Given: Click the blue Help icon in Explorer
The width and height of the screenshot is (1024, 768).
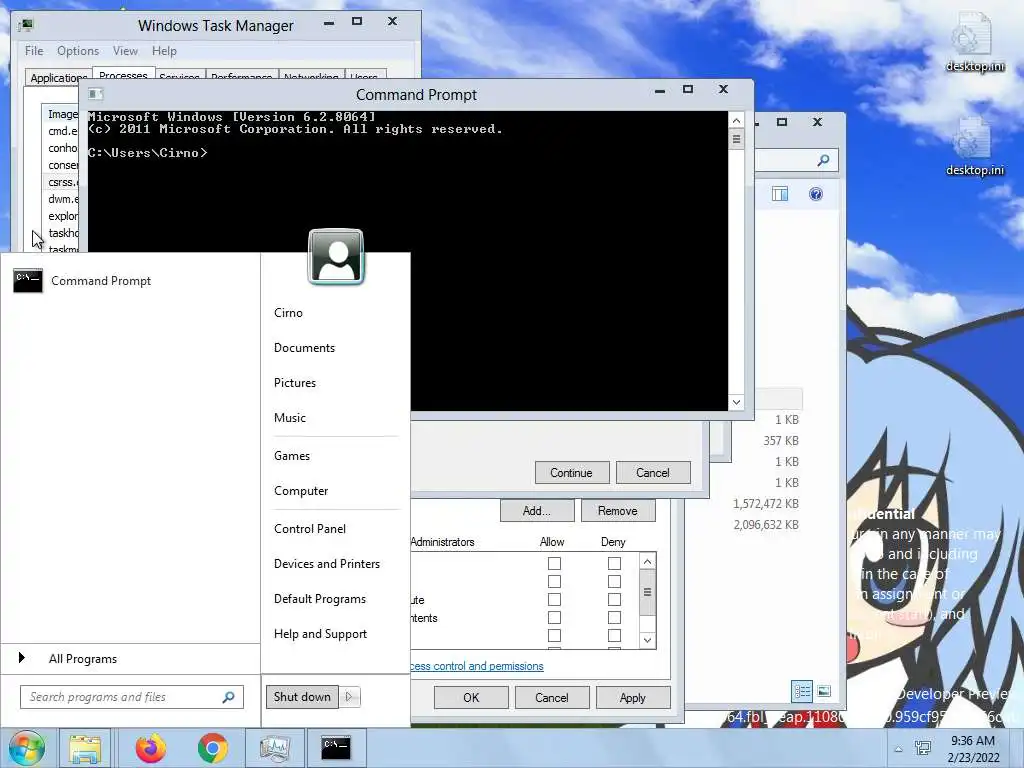Looking at the screenshot, I should pos(816,194).
